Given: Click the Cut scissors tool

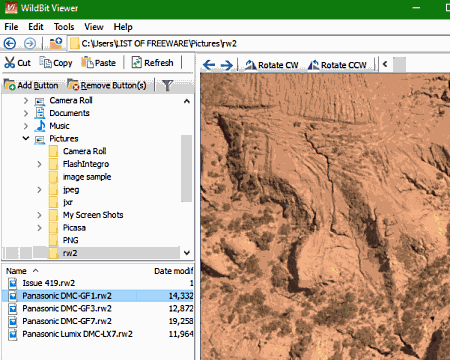Looking at the screenshot, I should coord(17,63).
